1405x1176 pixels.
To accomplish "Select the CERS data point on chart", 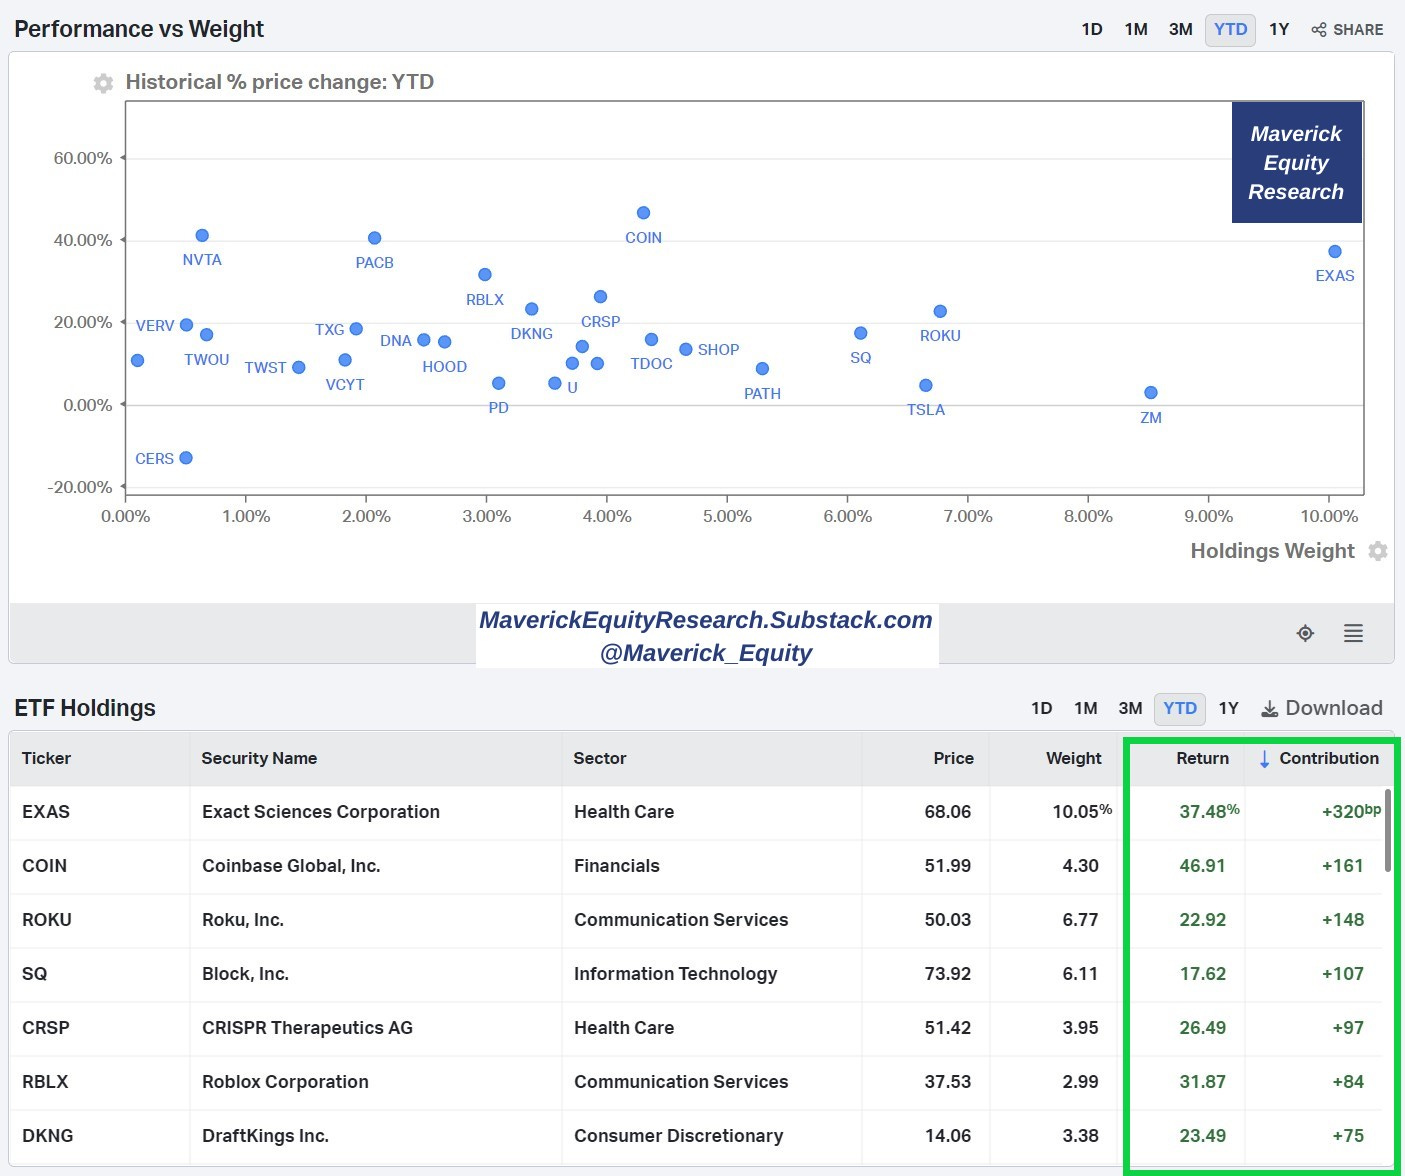I will [x=186, y=458].
